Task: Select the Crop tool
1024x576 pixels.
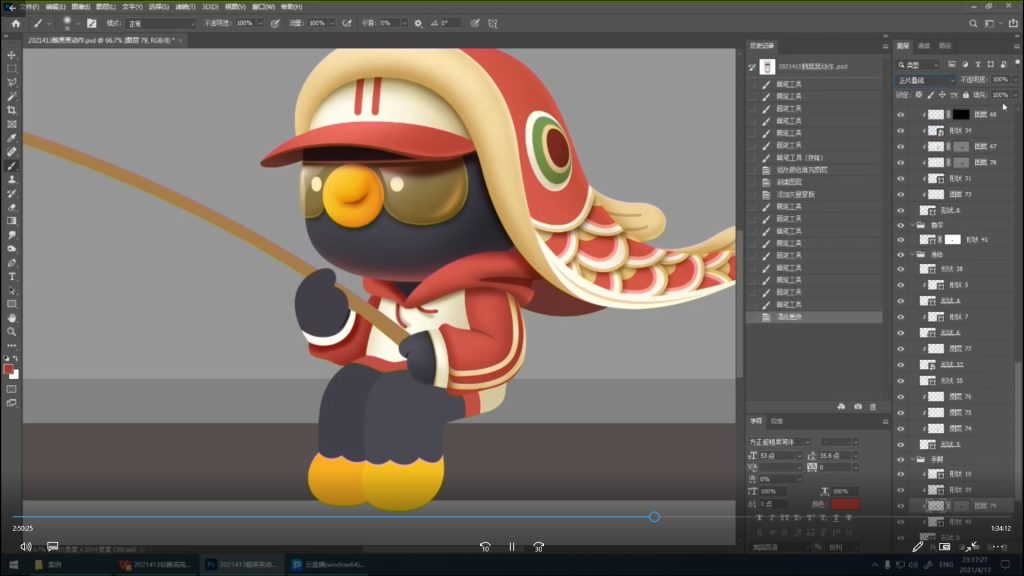Action: pos(12,110)
